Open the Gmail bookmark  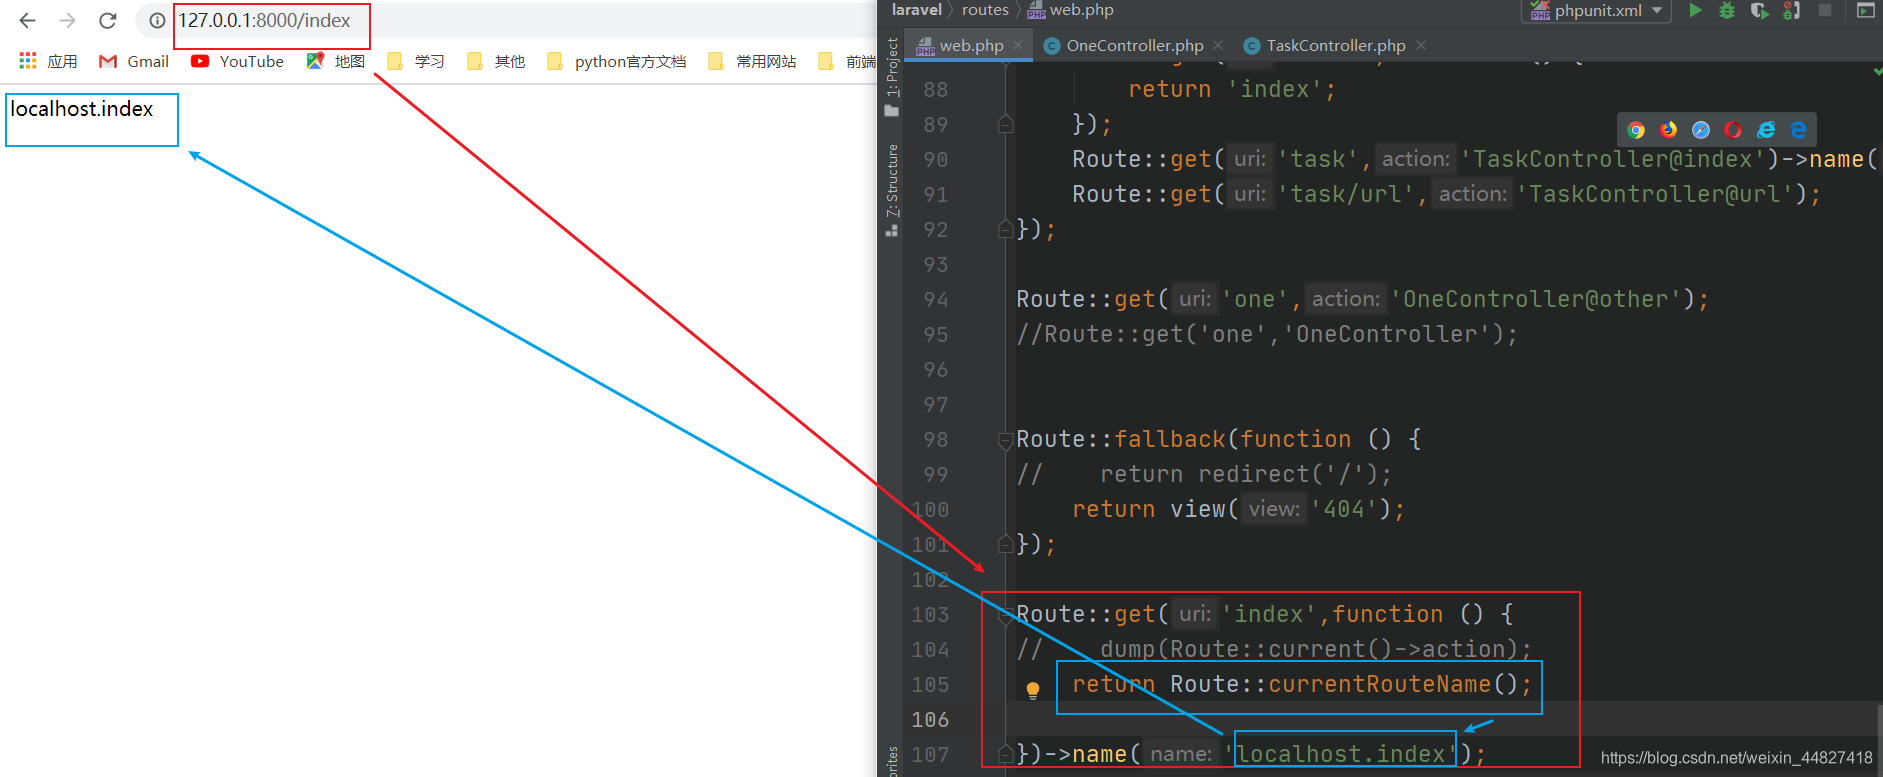point(134,61)
